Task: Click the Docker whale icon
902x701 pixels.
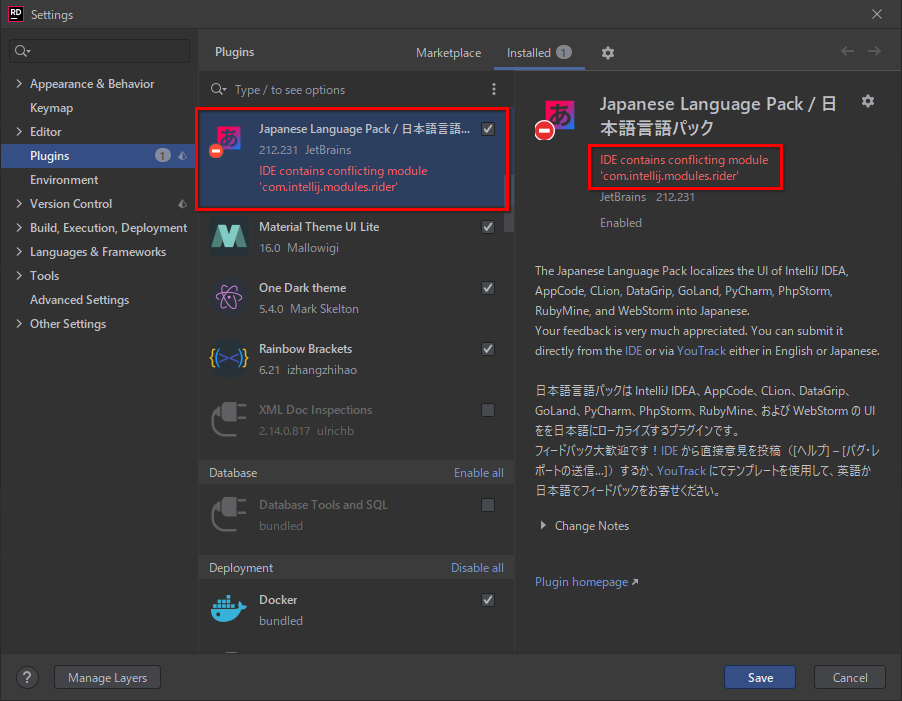Action: pyautogui.click(x=229, y=609)
